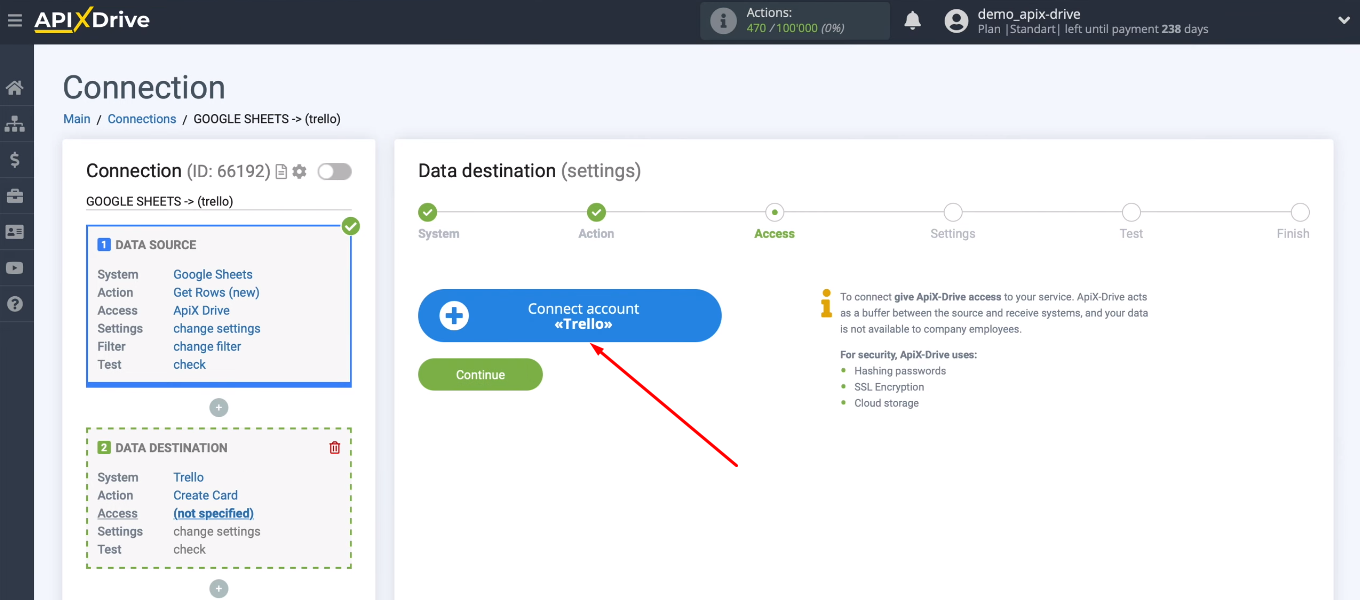This screenshot has width=1360, height=600.
Task: Click the plus expander below the Data Source panel
Action: (218, 407)
